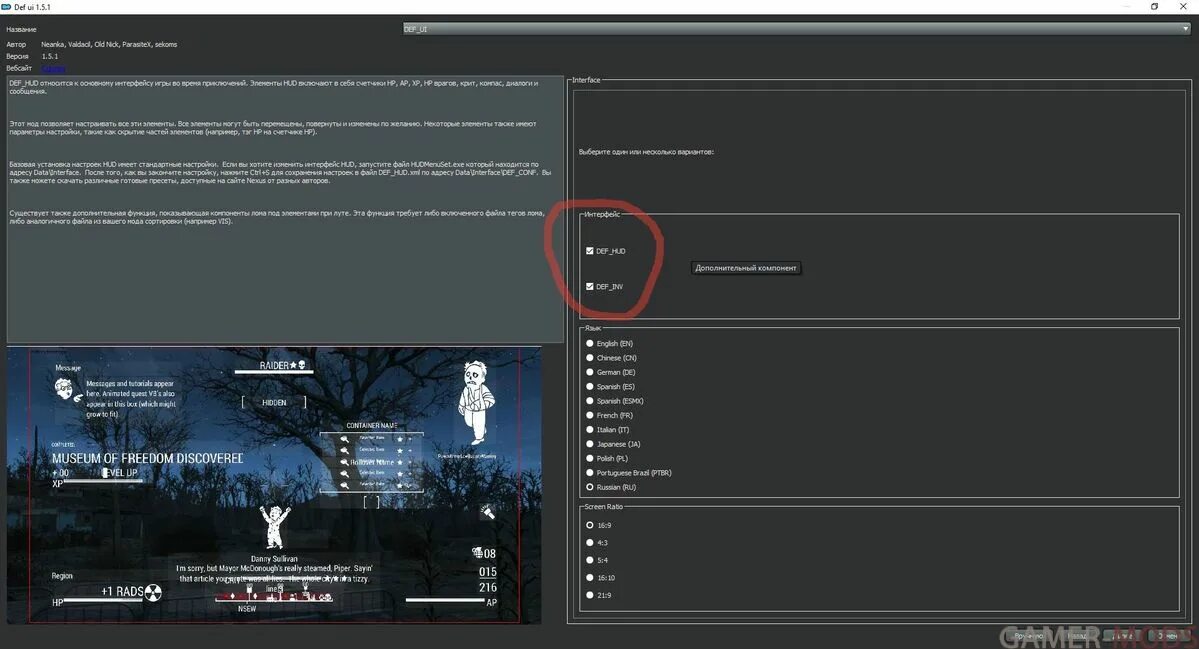Choose 4:3 screen ratio

(590, 543)
